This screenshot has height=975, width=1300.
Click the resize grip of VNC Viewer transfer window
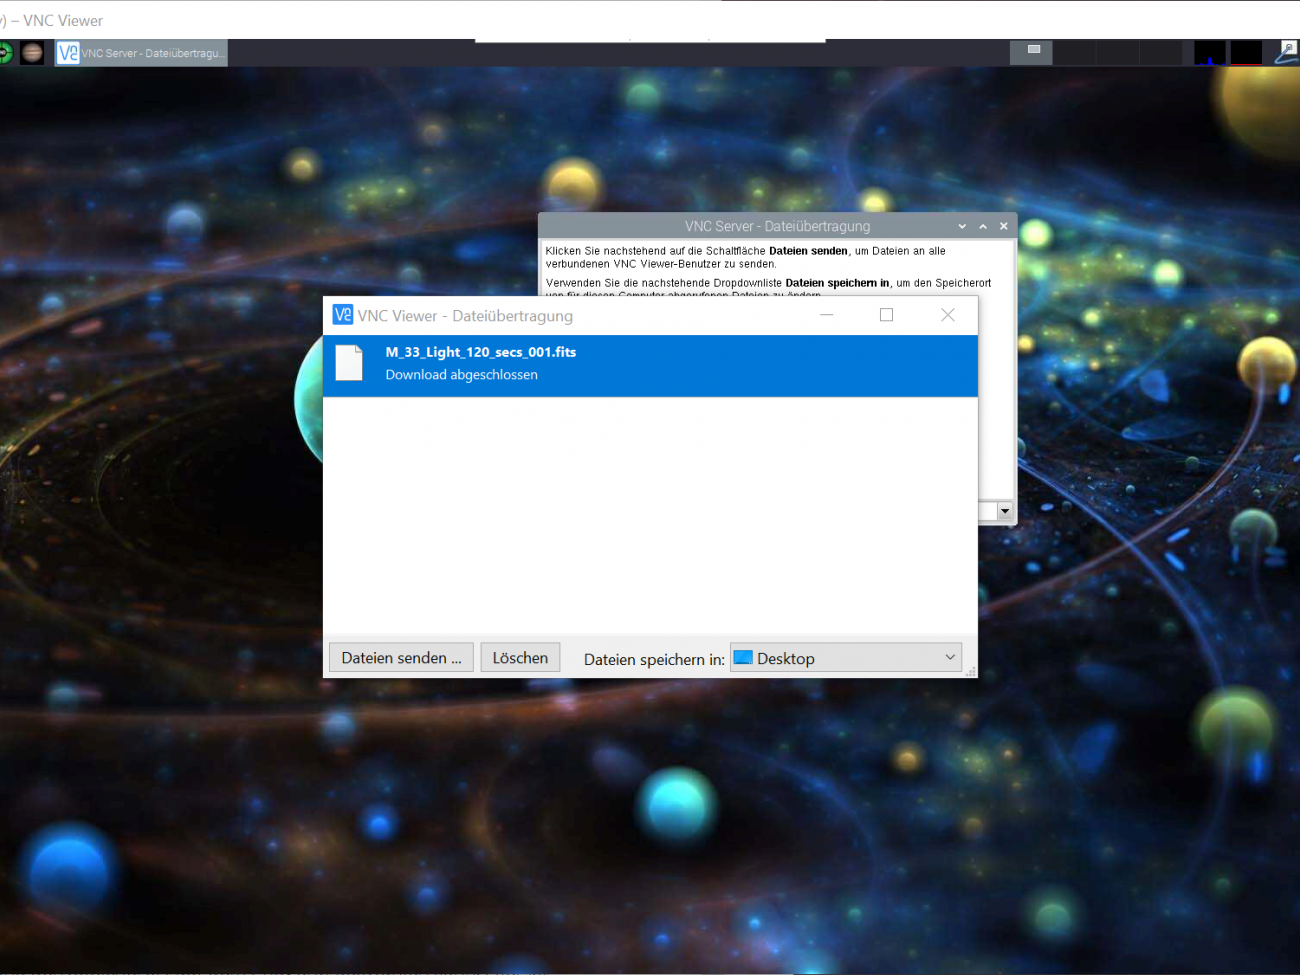(x=971, y=672)
